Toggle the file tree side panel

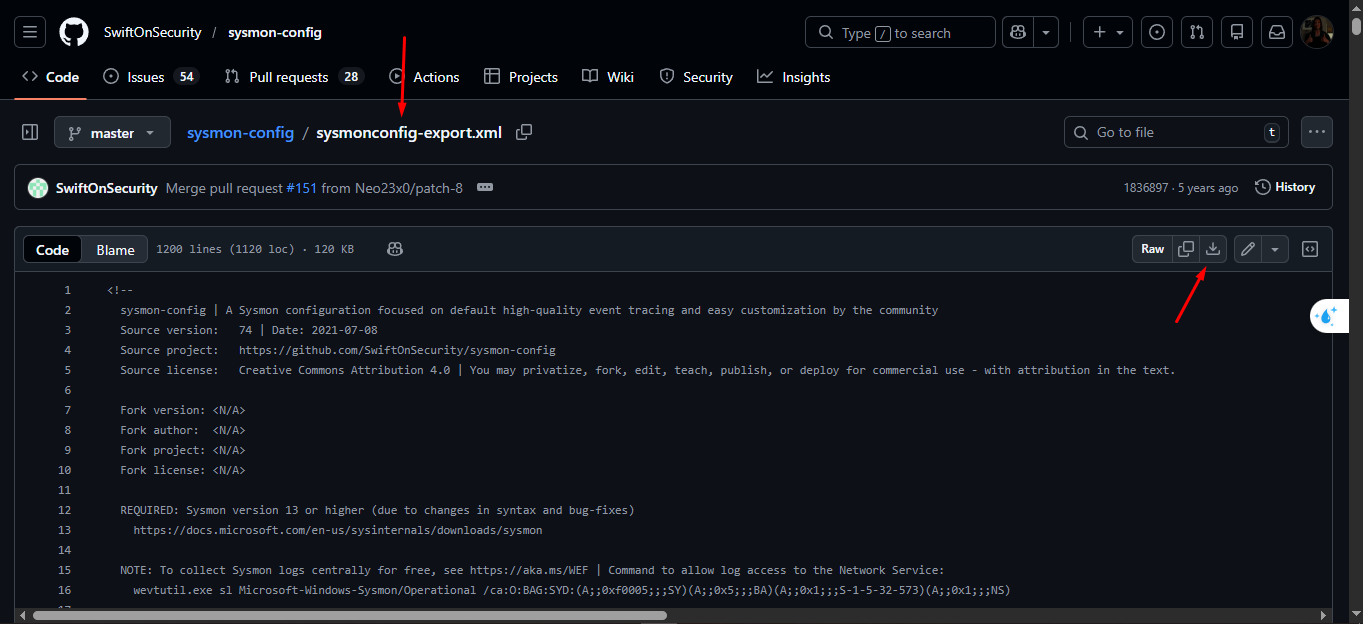pos(29,131)
